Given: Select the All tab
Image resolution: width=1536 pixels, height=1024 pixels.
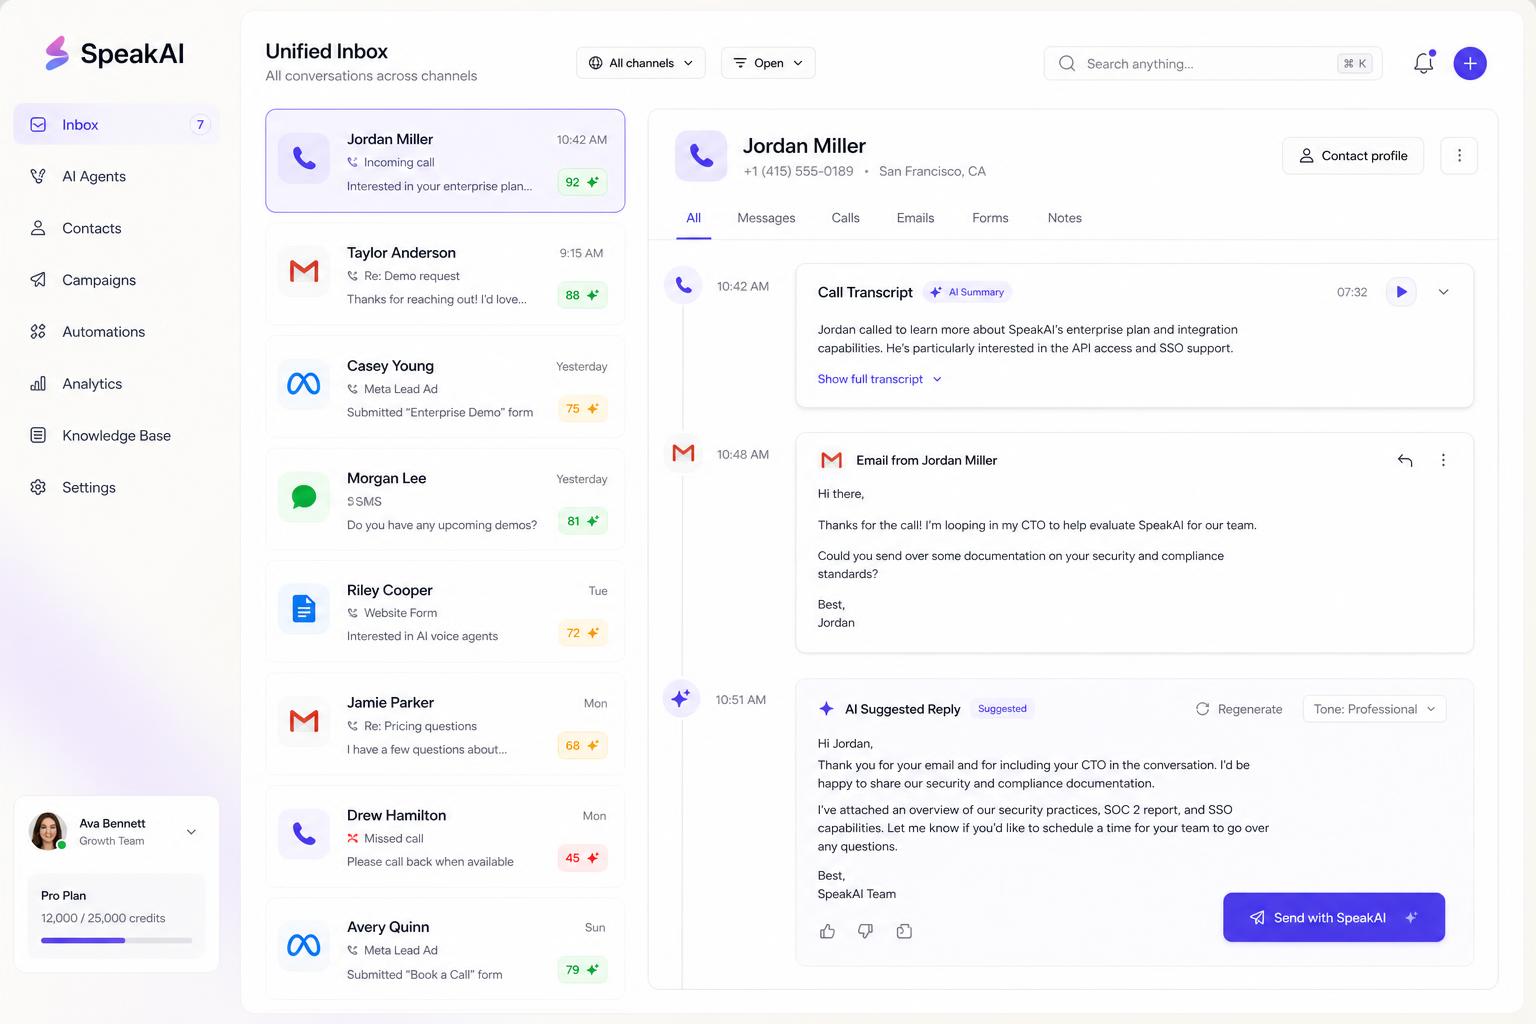Looking at the screenshot, I should (693, 218).
